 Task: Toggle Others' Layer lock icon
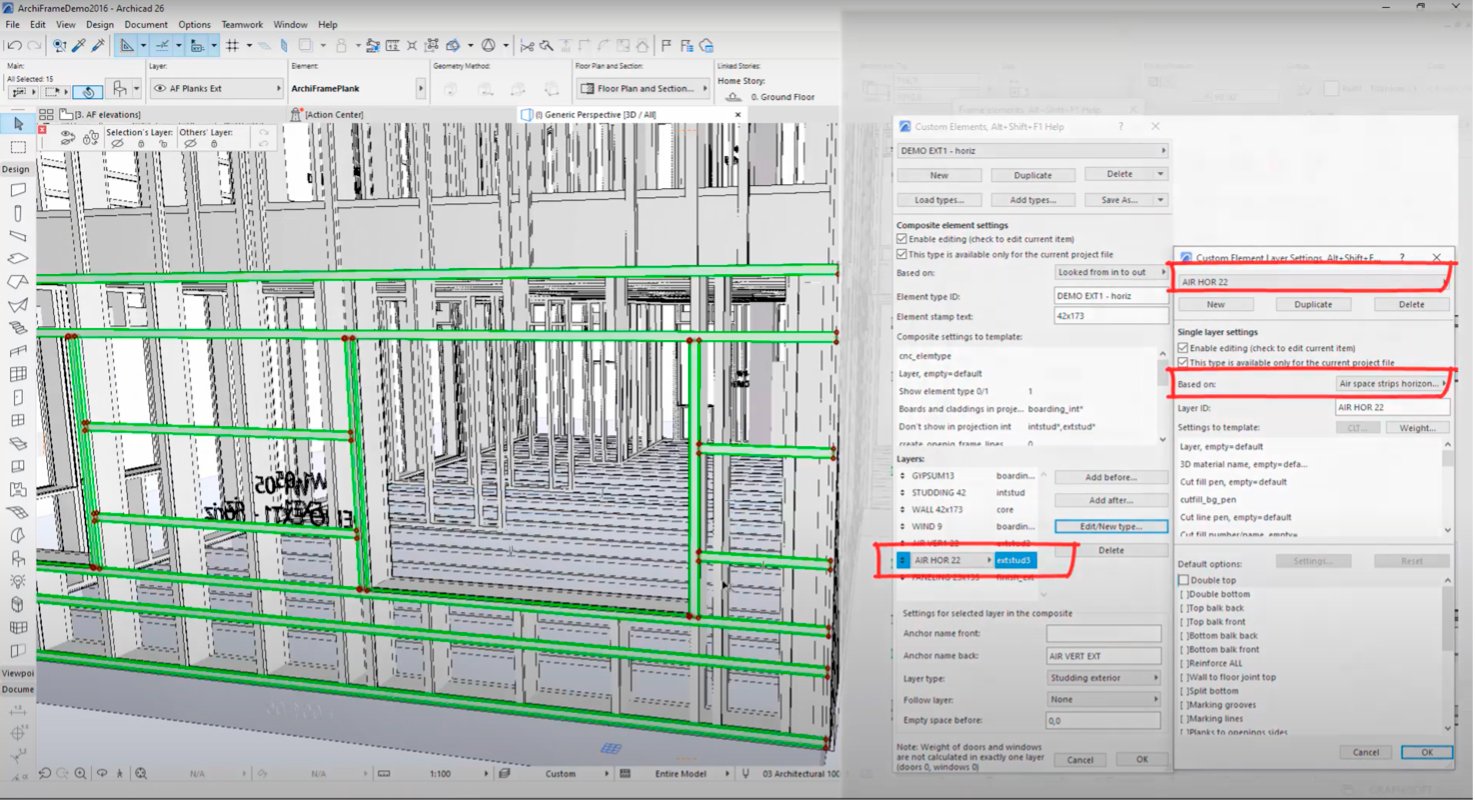pyautogui.click(x=213, y=144)
